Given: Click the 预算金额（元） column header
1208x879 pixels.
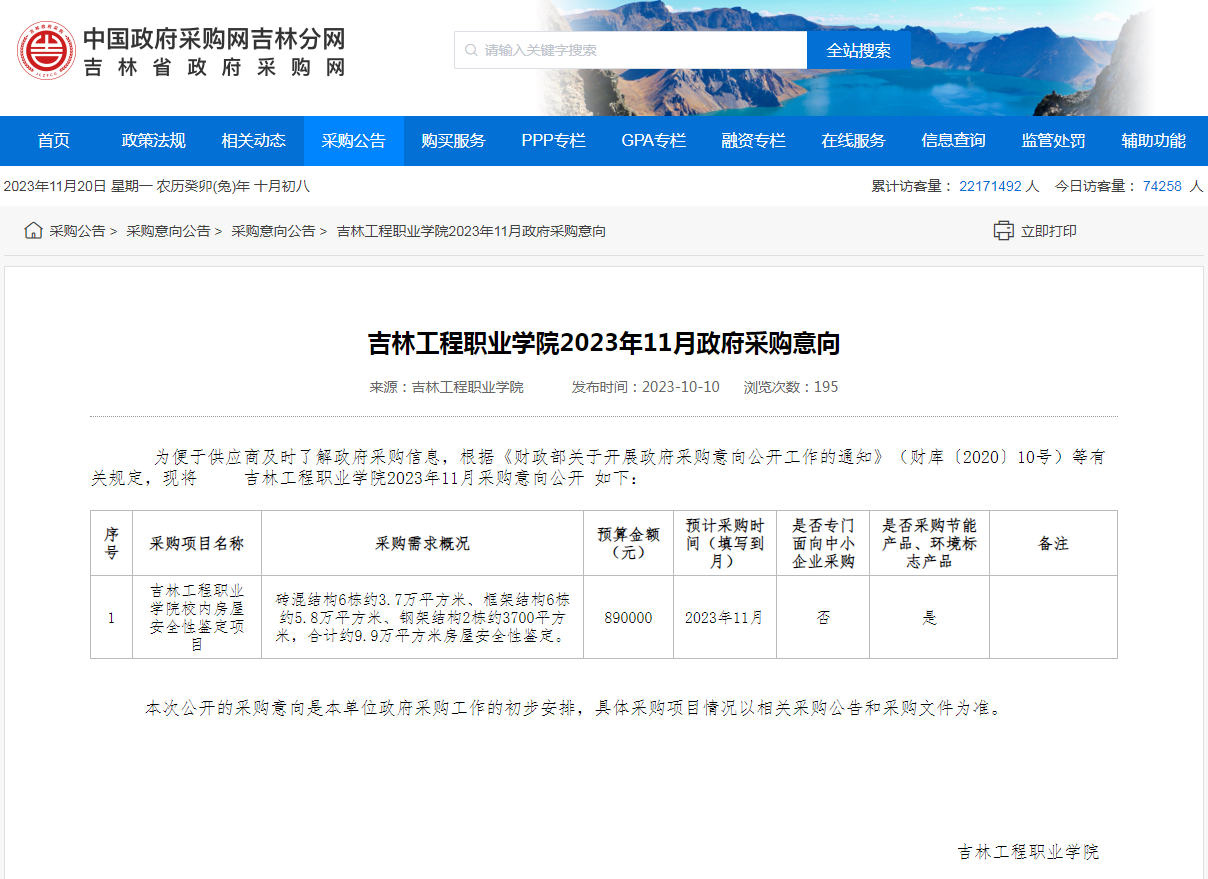Looking at the screenshot, I should coord(628,543).
